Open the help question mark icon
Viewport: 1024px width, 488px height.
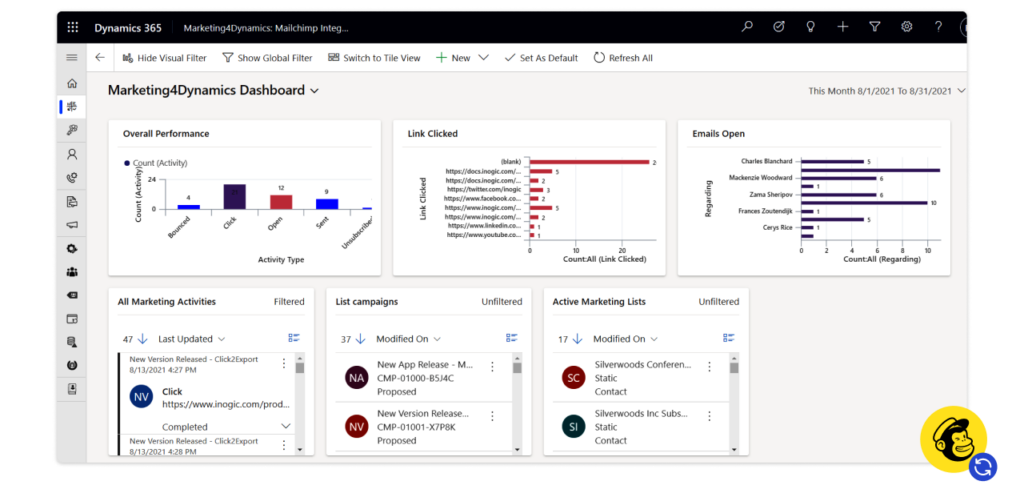point(938,27)
